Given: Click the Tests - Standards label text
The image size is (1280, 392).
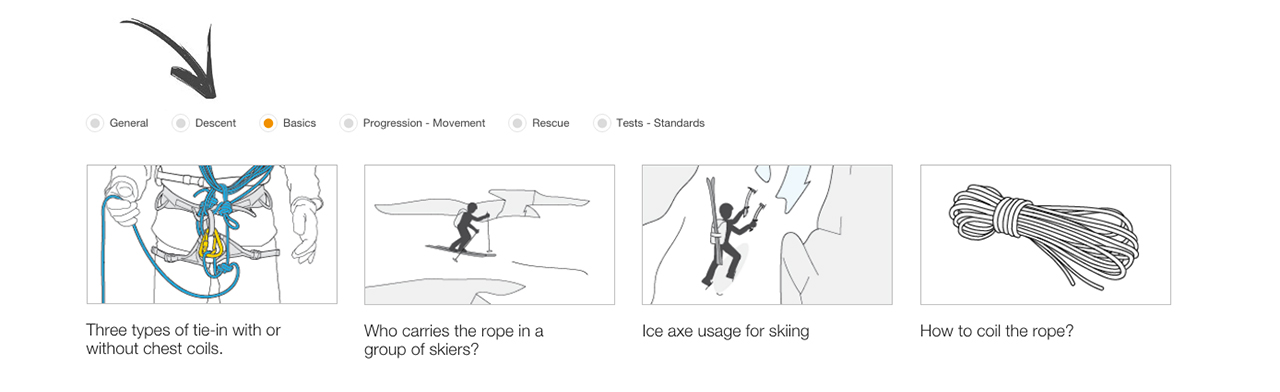Looking at the screenshot, I should point(661,123).
